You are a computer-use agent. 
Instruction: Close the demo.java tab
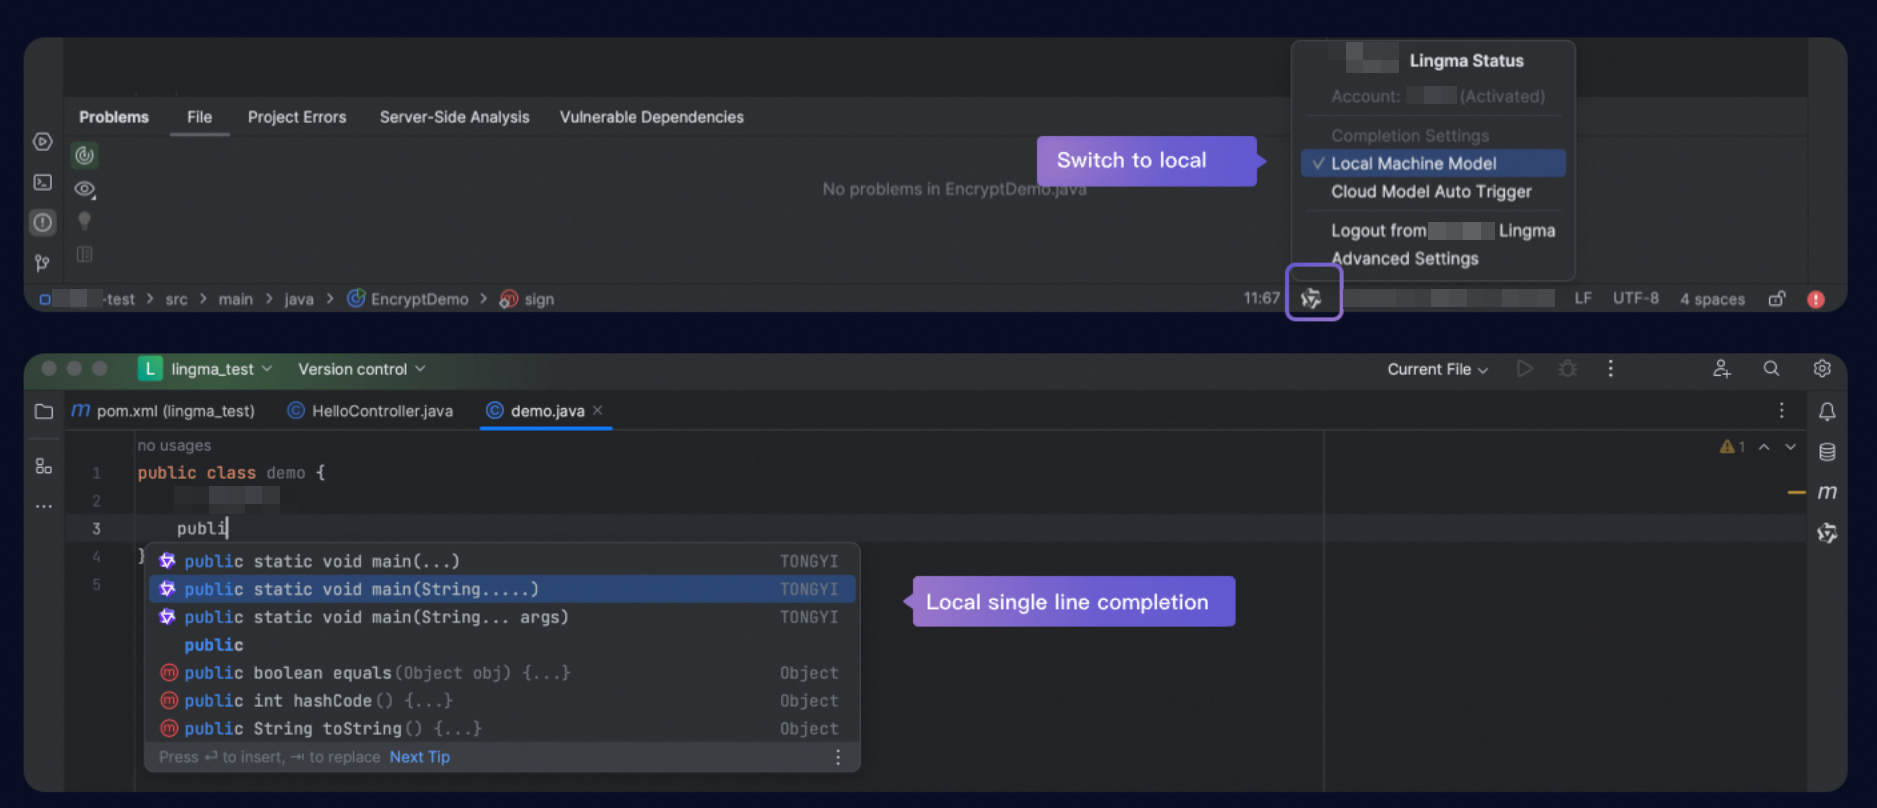[x=598, y=410]
